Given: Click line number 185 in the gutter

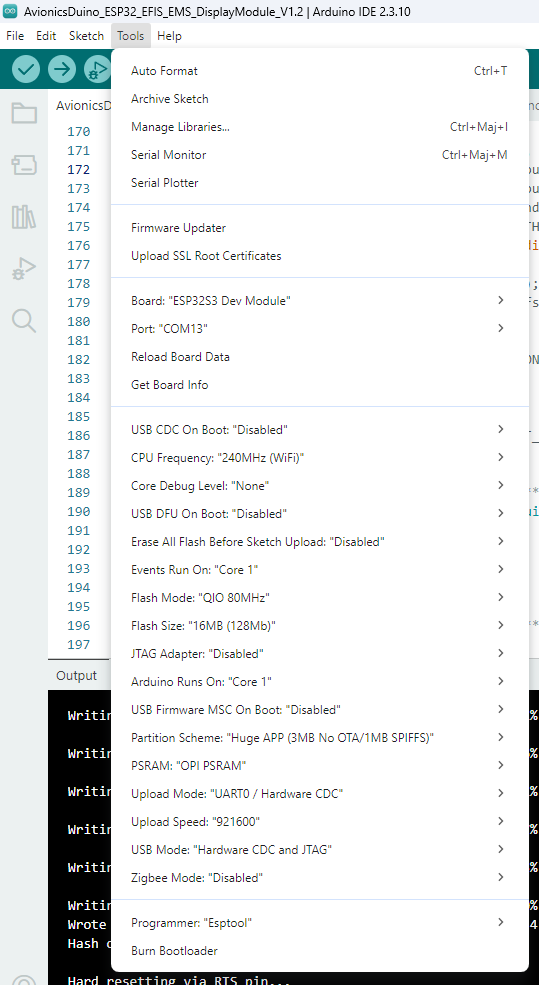Looking at the screenshot, I should (79, 416).
